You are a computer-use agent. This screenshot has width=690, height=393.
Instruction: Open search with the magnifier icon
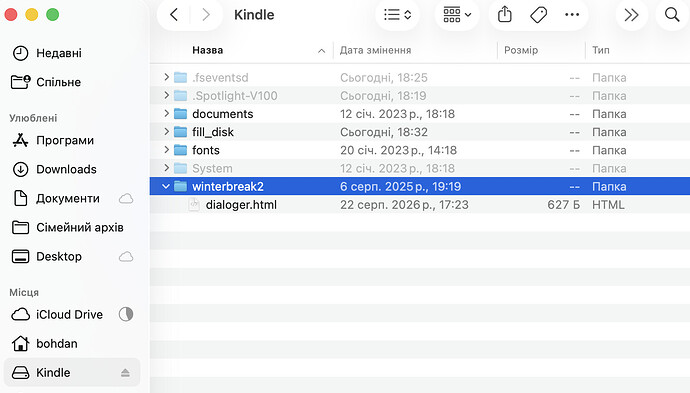[672, 15]
